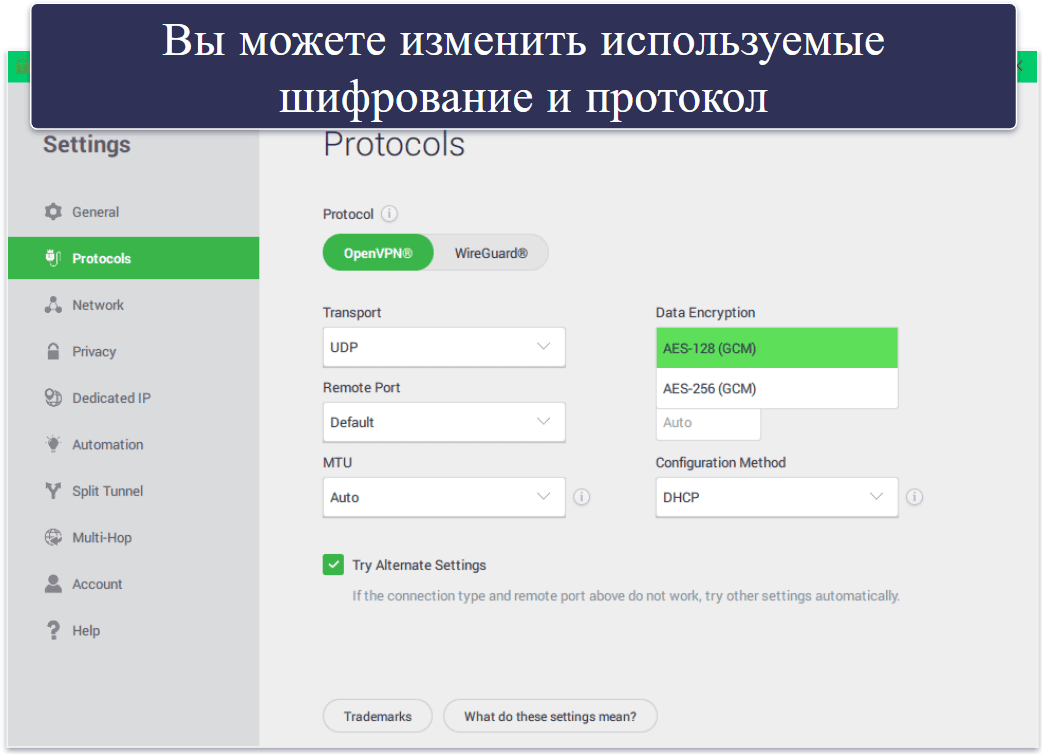Click the Try Alternate Settings label
Image resolution: width=1042 pixels, height=754 pixels.
pyautogui.click(x=419, y=565)
